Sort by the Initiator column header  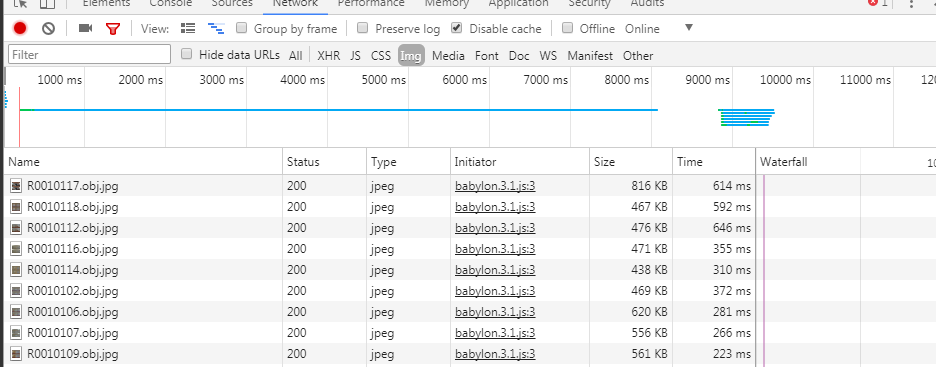coord(520,162)
